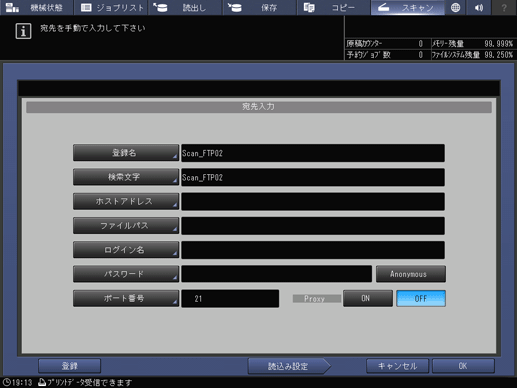Set login to Anonymous
The width and height of the screenshot is (517, 388).
coord(411,274)
